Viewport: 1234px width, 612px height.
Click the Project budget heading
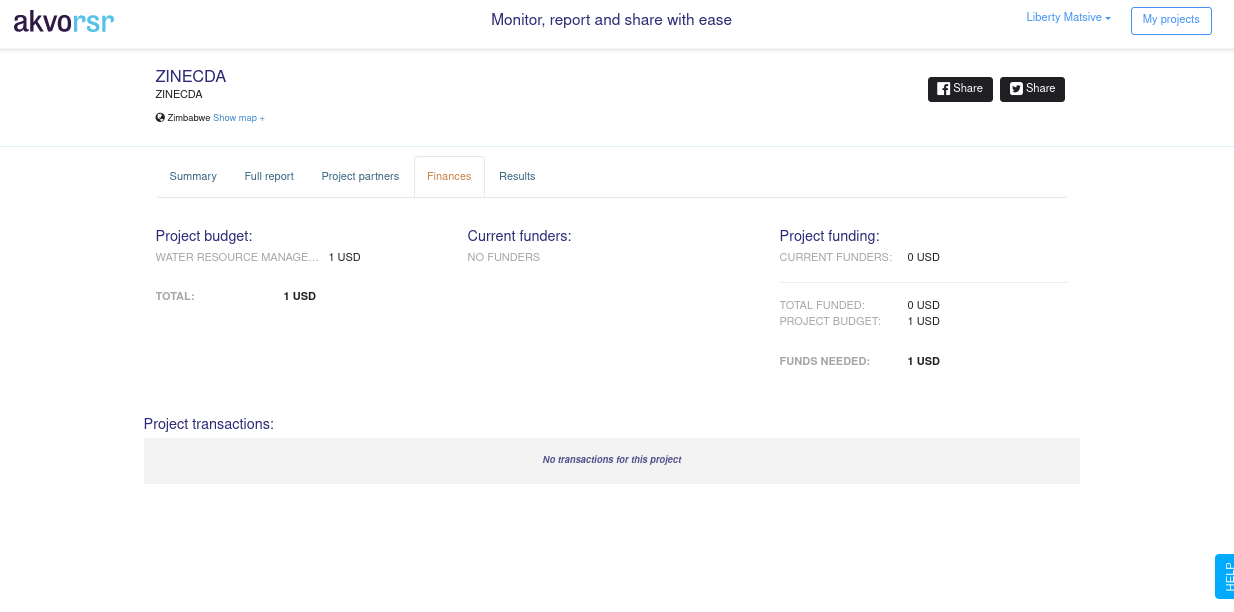point(204,236)
